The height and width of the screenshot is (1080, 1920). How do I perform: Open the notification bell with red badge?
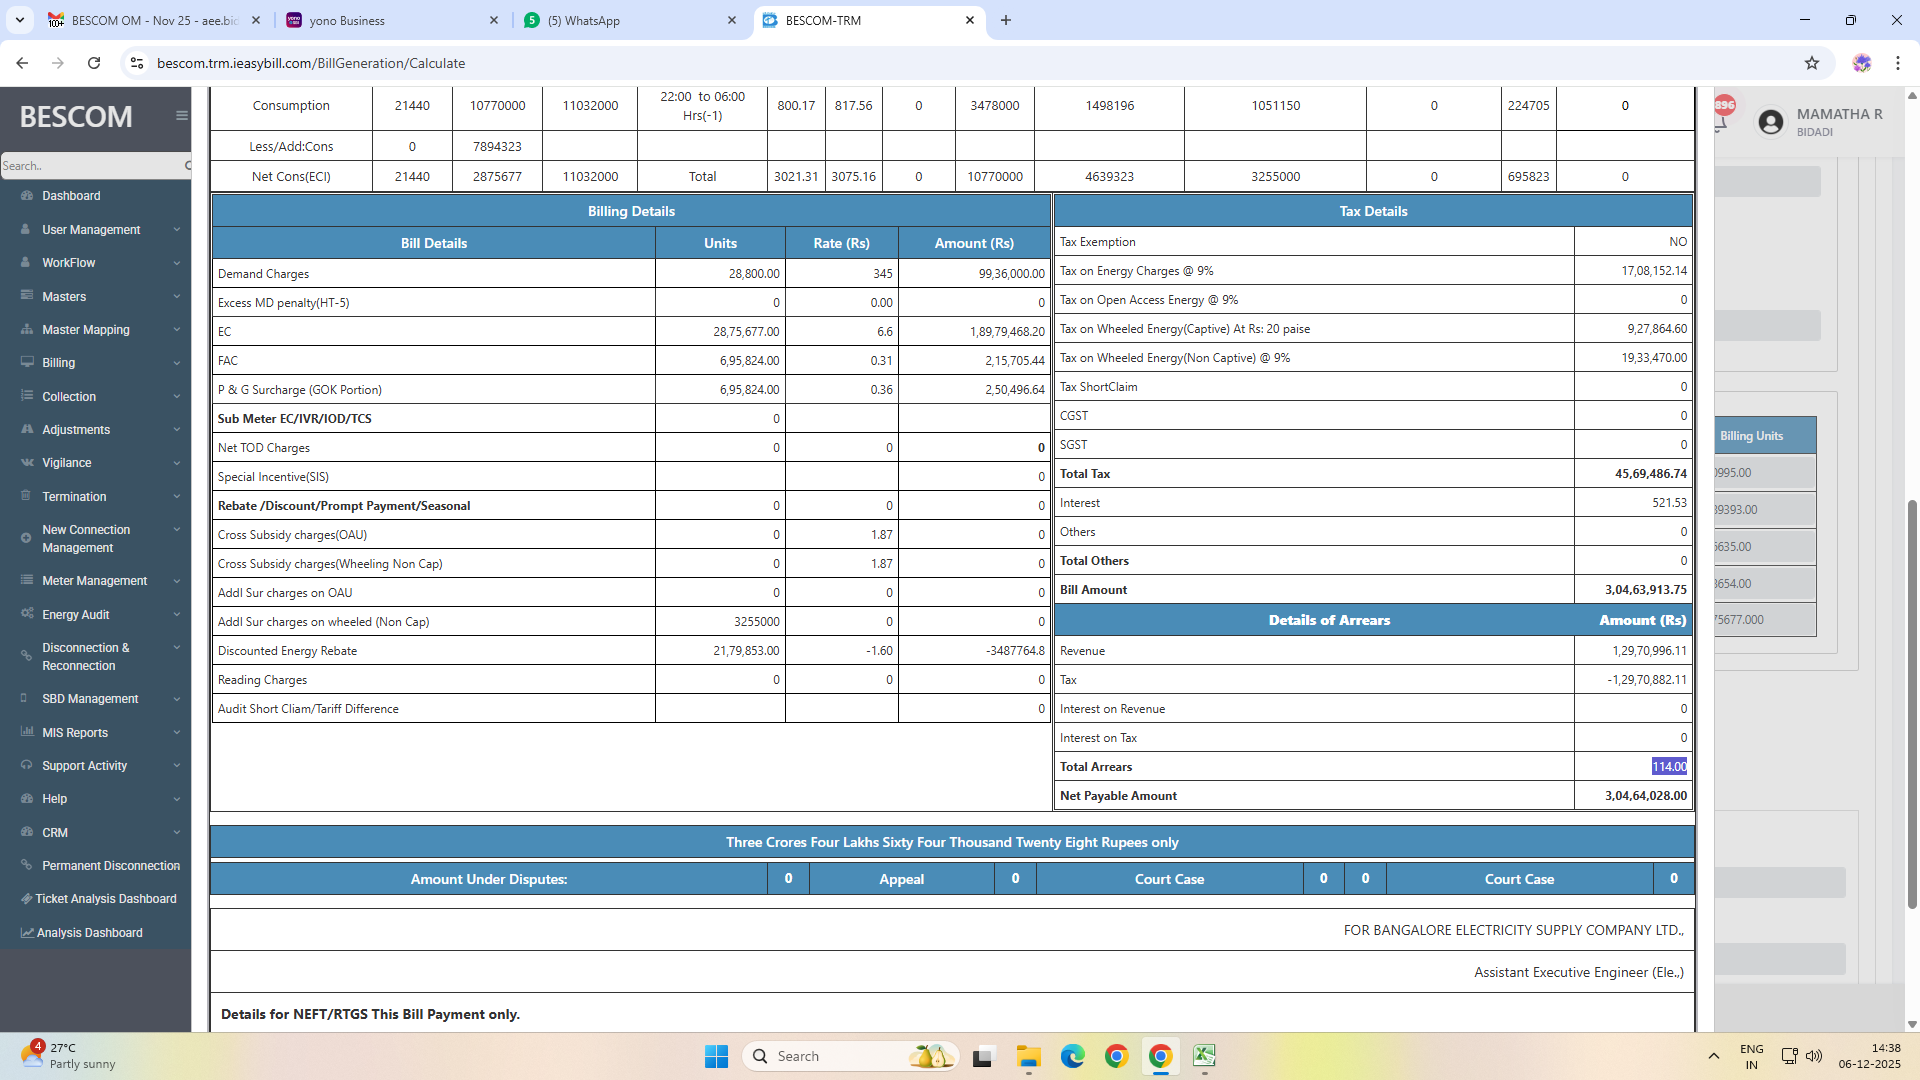pos(1722,116)
